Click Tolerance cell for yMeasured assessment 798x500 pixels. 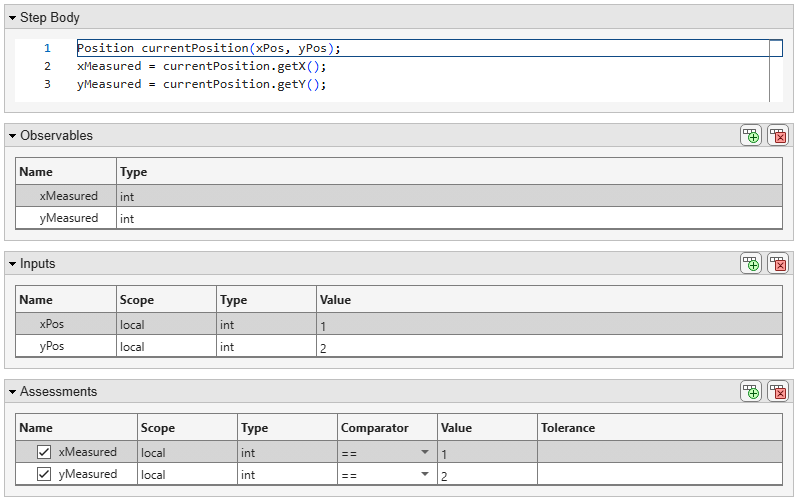pyautogui.click(x=660, y=474)
